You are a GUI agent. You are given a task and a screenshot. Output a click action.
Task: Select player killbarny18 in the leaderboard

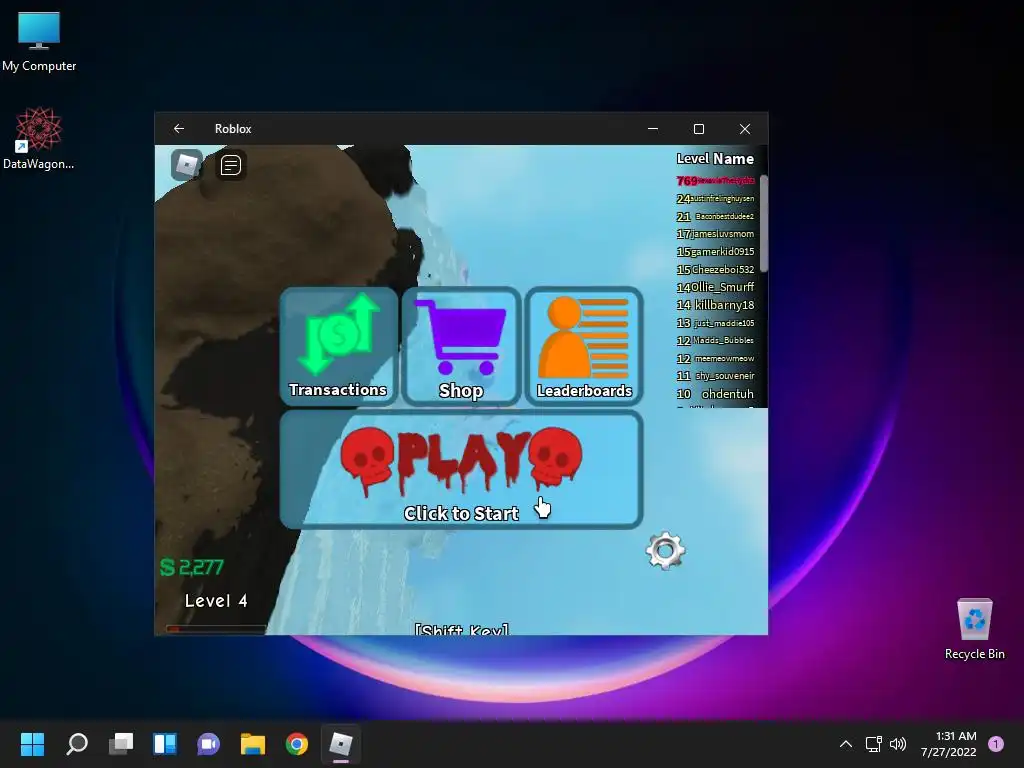coord(715,305)
